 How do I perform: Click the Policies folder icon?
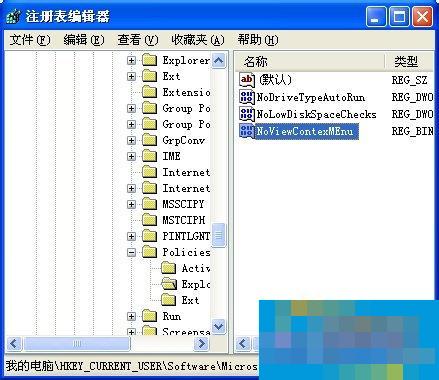(149, 252)
